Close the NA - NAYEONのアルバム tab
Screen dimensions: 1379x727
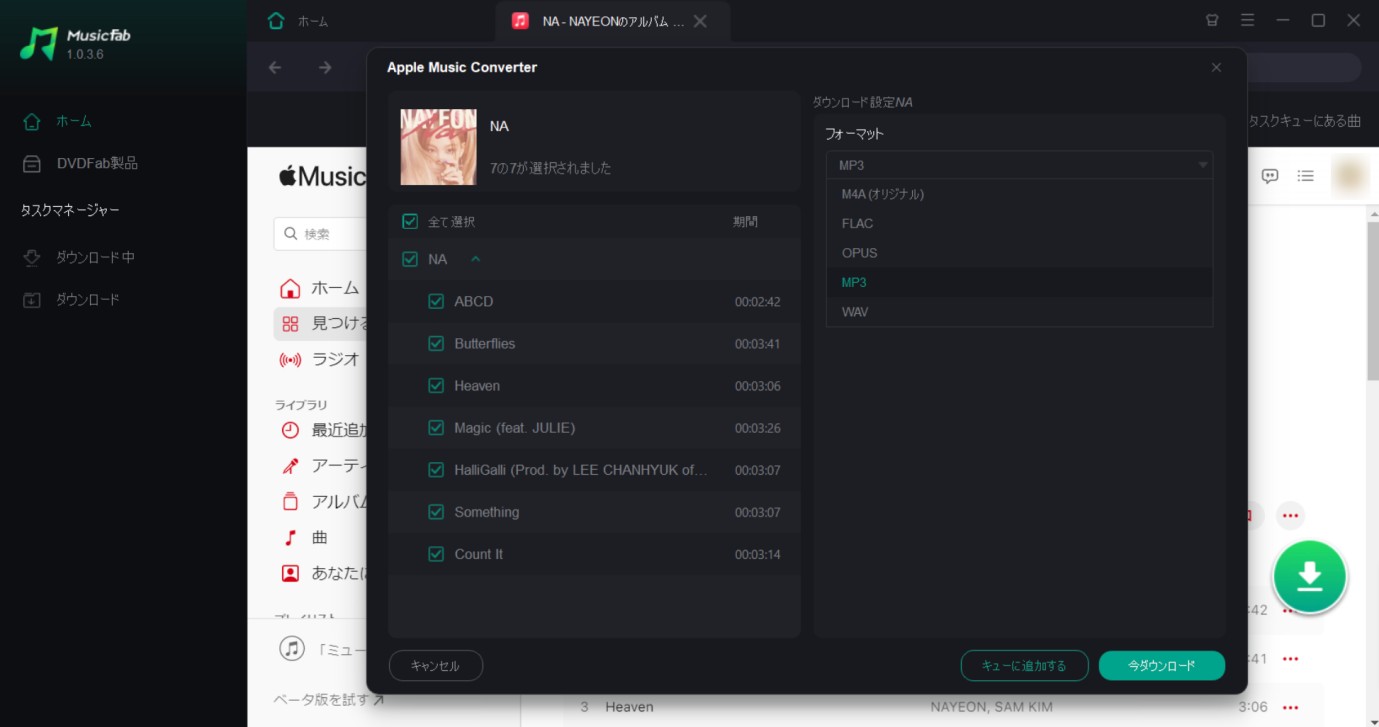(x=700, y=21)
